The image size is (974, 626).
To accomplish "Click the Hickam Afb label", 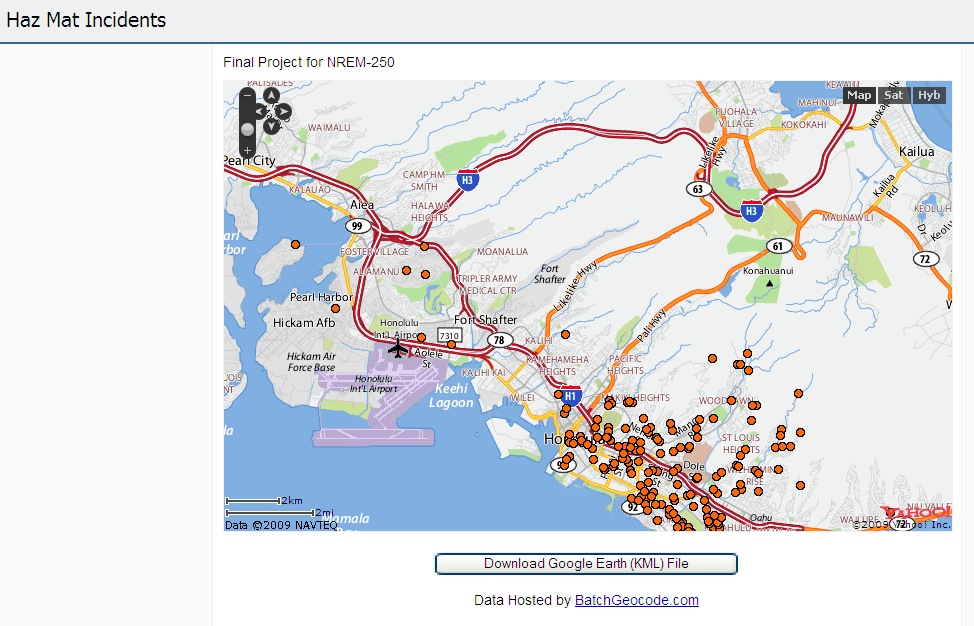I will (x=304, y=323).
